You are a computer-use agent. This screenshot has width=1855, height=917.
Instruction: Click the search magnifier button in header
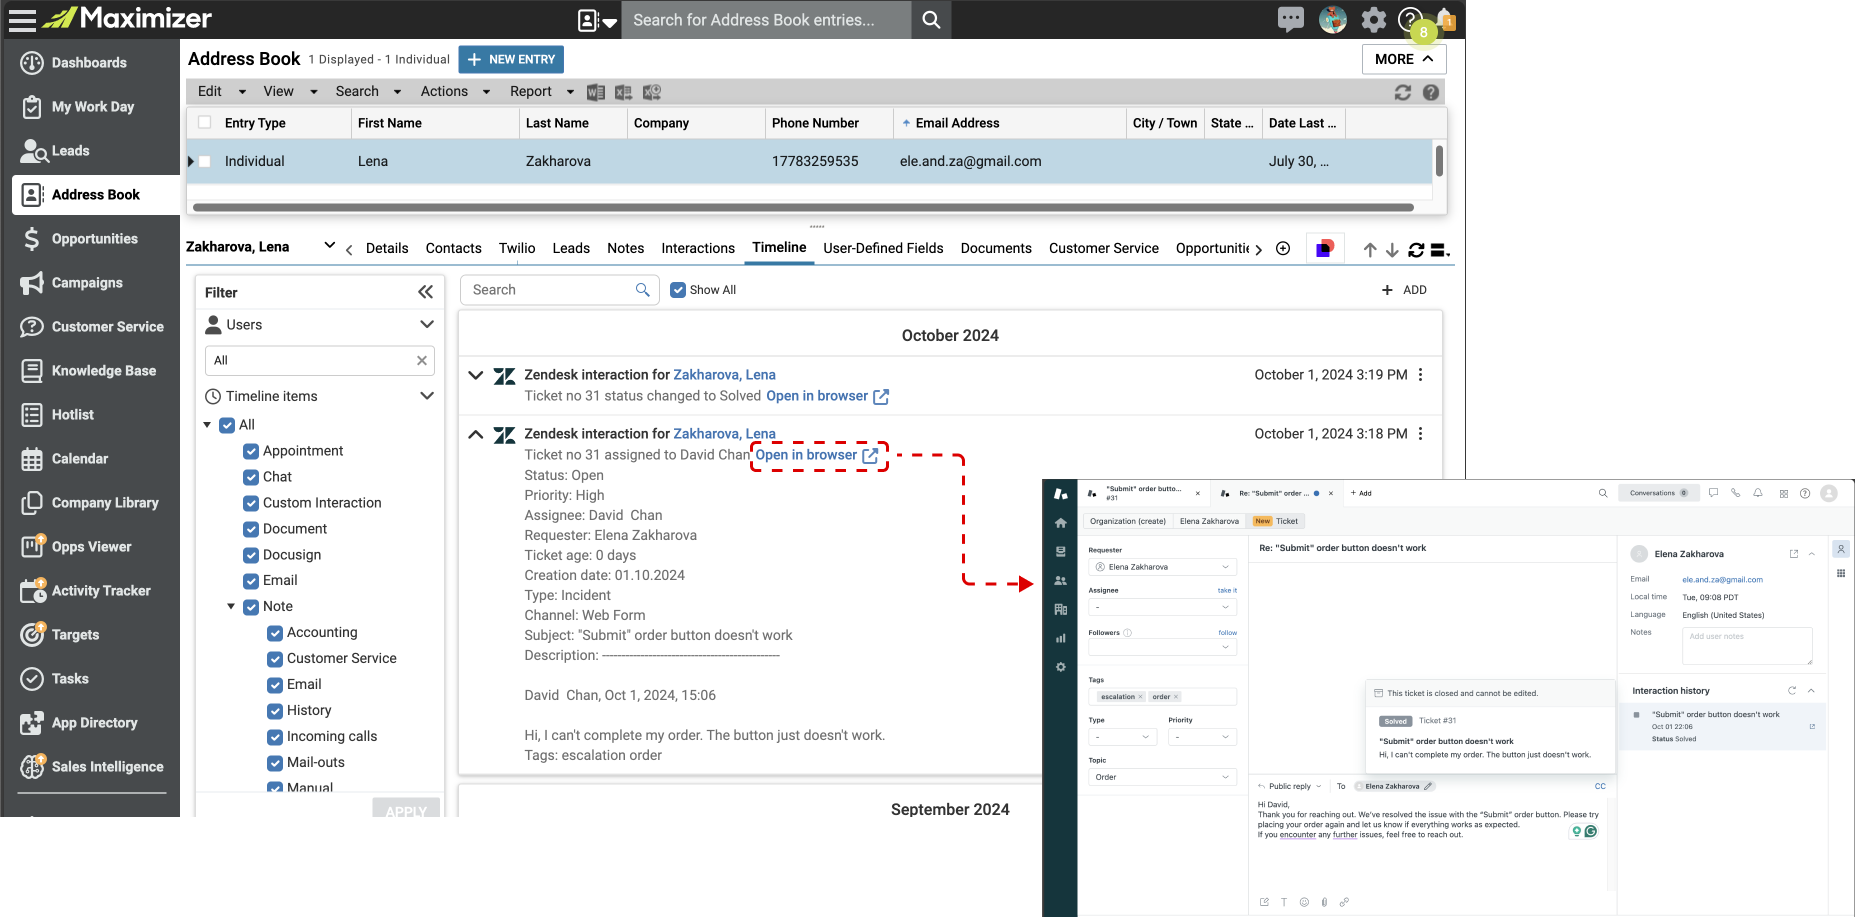click(931, 20)
